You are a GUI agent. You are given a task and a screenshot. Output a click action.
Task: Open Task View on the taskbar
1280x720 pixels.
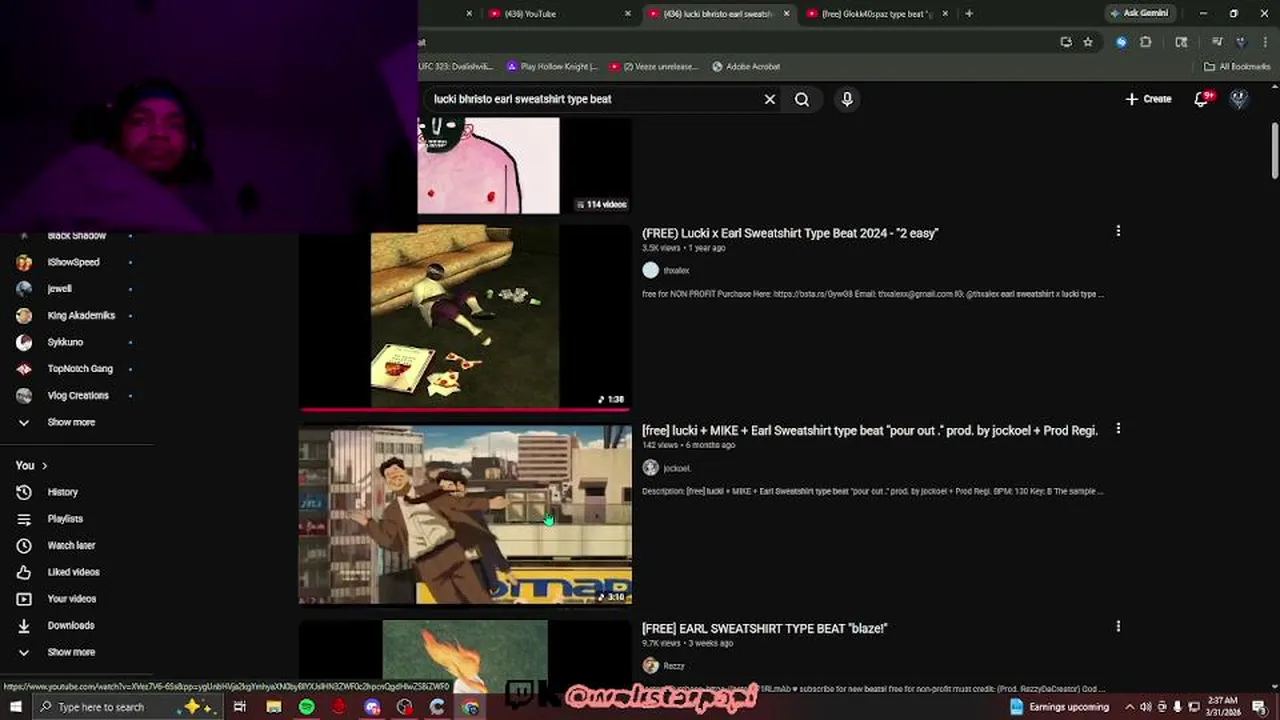(240, 707)
